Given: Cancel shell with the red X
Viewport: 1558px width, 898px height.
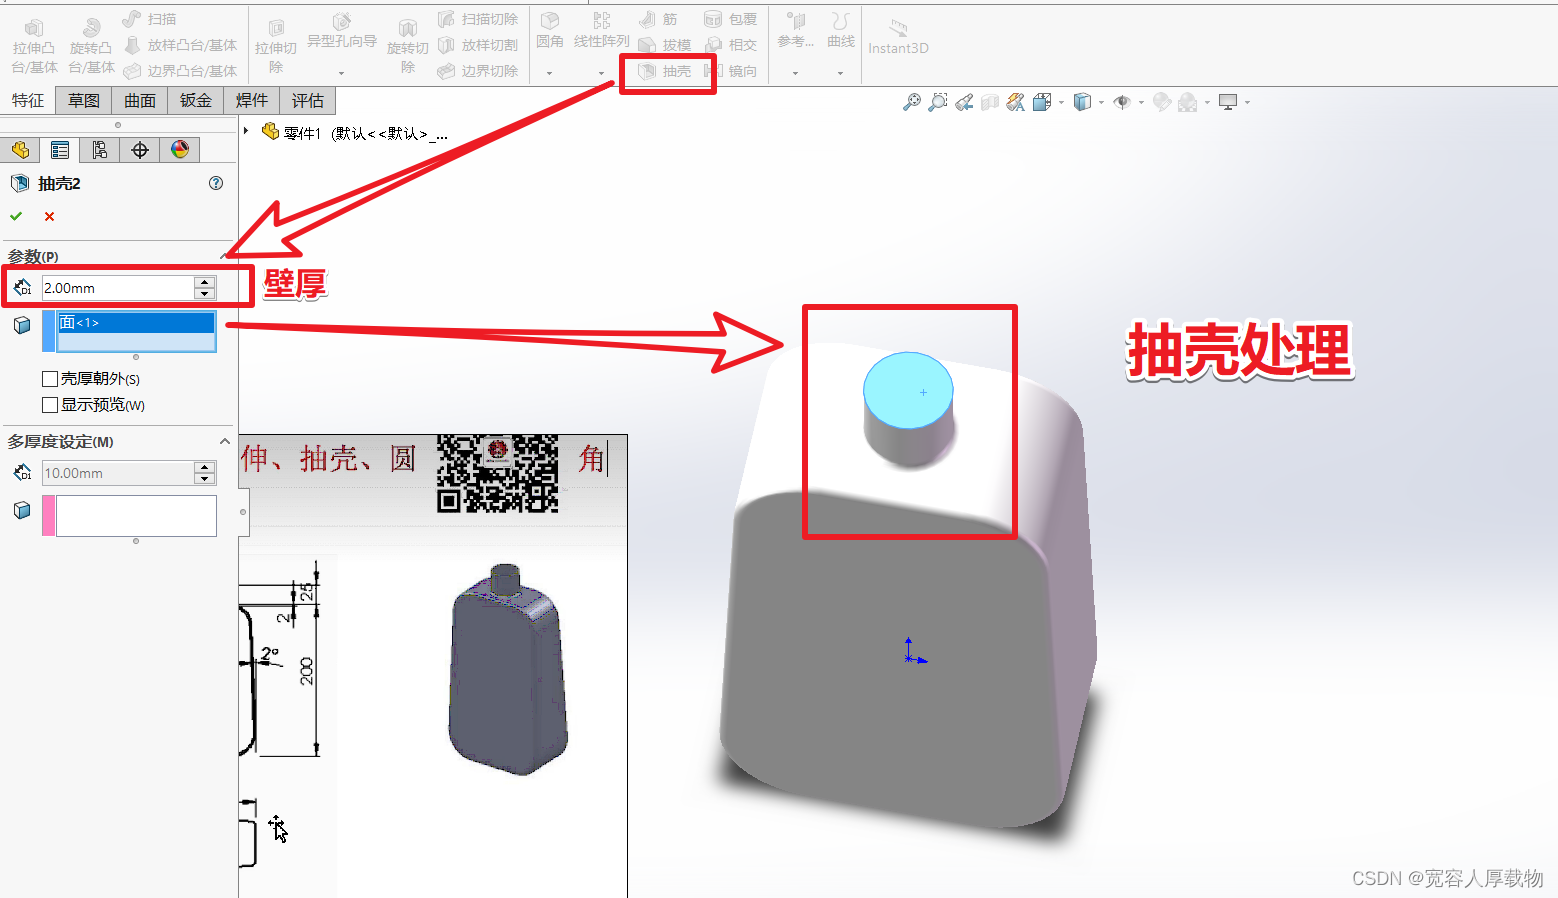Looking at the screenshot, I should pos(49,216).
